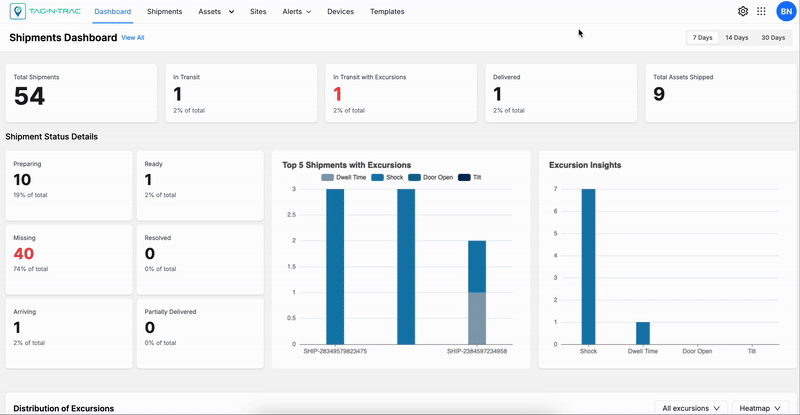Switch to the Templates tab
Image resolution: width=800 pixels, height=415 pixels.
(x=387, y=12)
